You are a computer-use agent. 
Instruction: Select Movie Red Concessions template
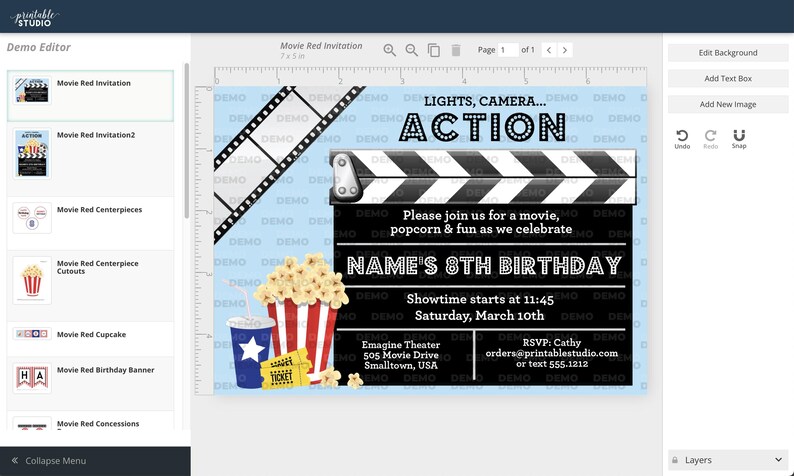click(x=90, y=421)
